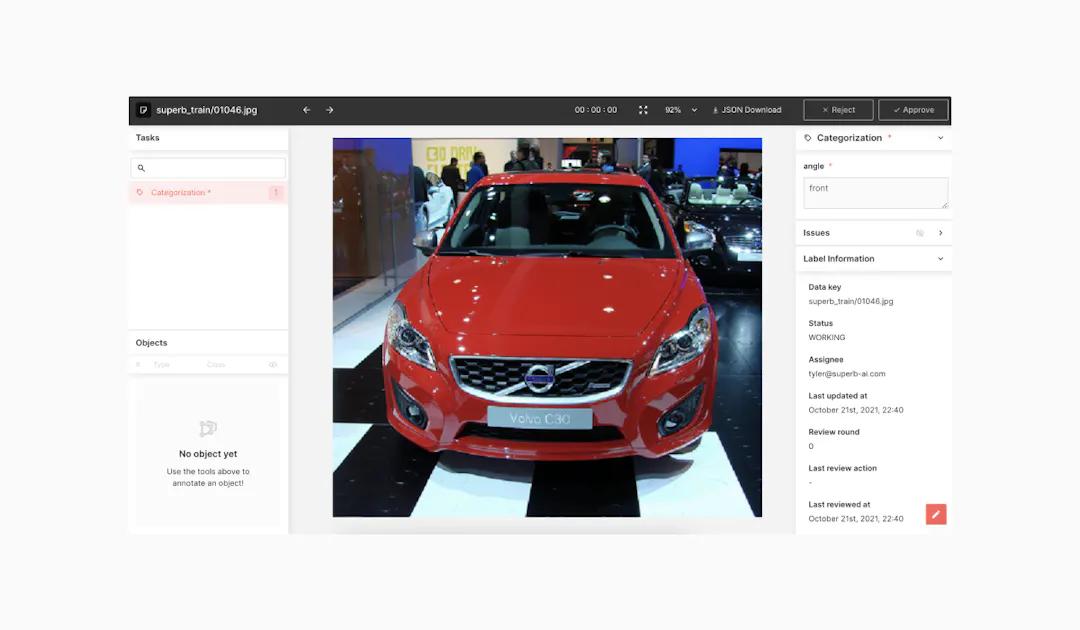Click the WORKING status value
The width and height of the screenshot is (1080, 630).
(827, 337)
